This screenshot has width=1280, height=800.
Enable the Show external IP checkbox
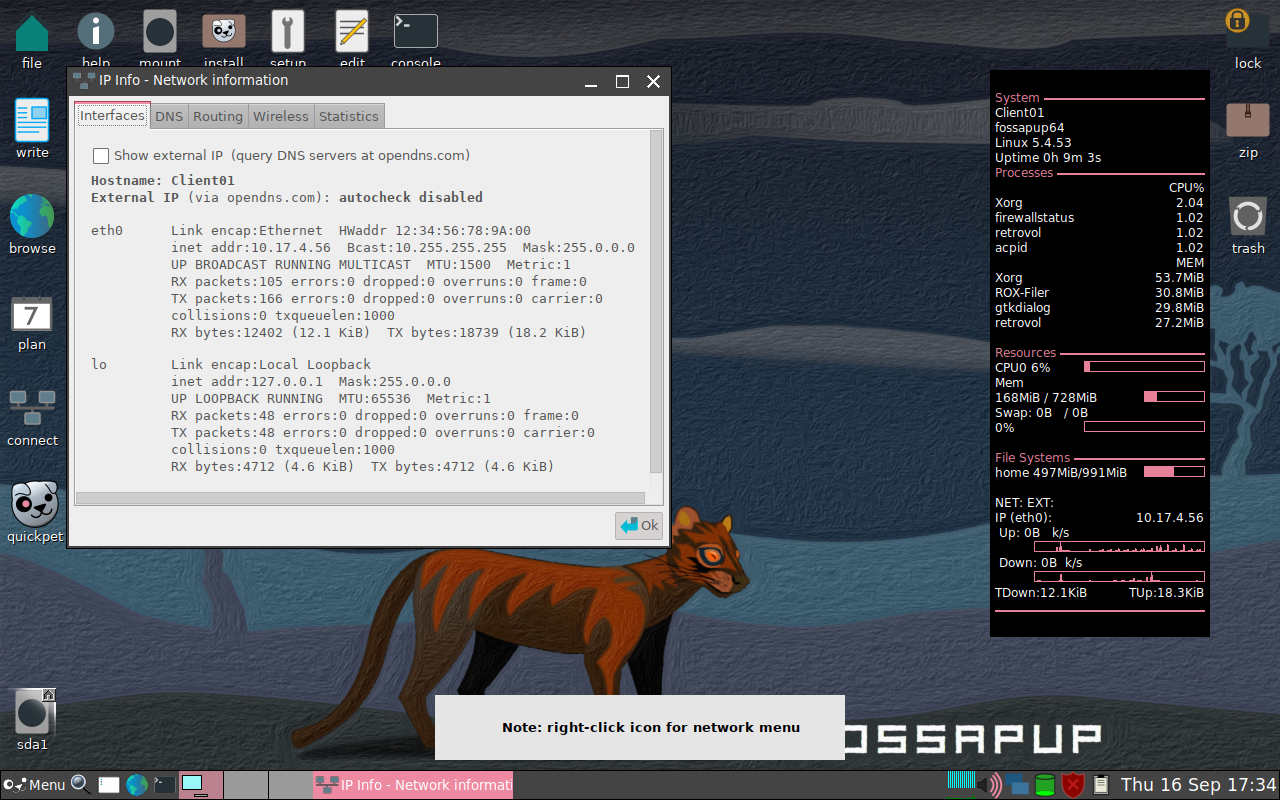(x=100, y=156)
